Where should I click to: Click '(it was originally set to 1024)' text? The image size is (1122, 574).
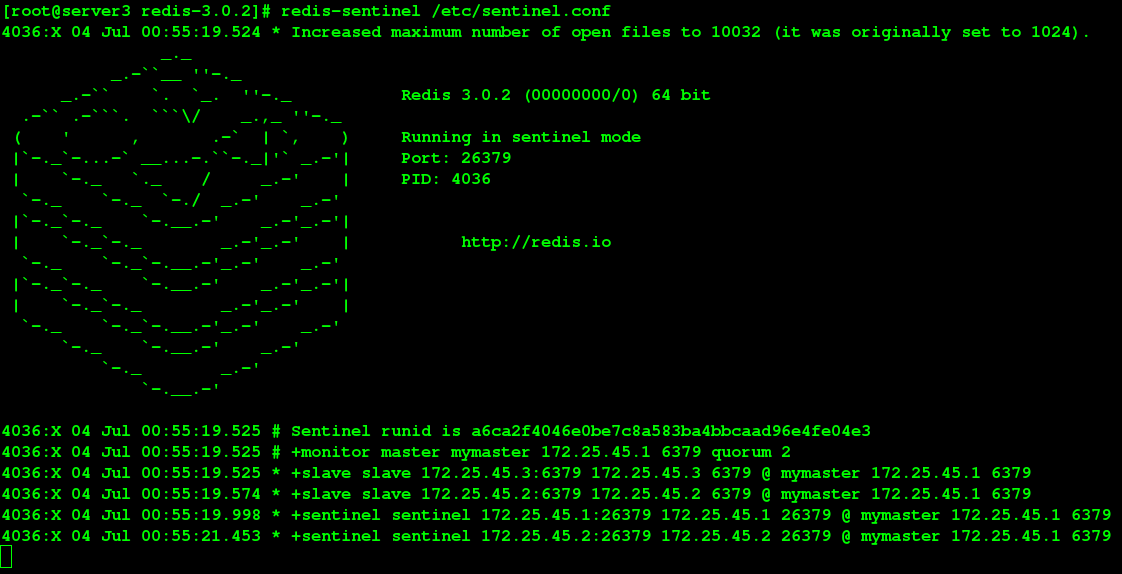point(932,32)
